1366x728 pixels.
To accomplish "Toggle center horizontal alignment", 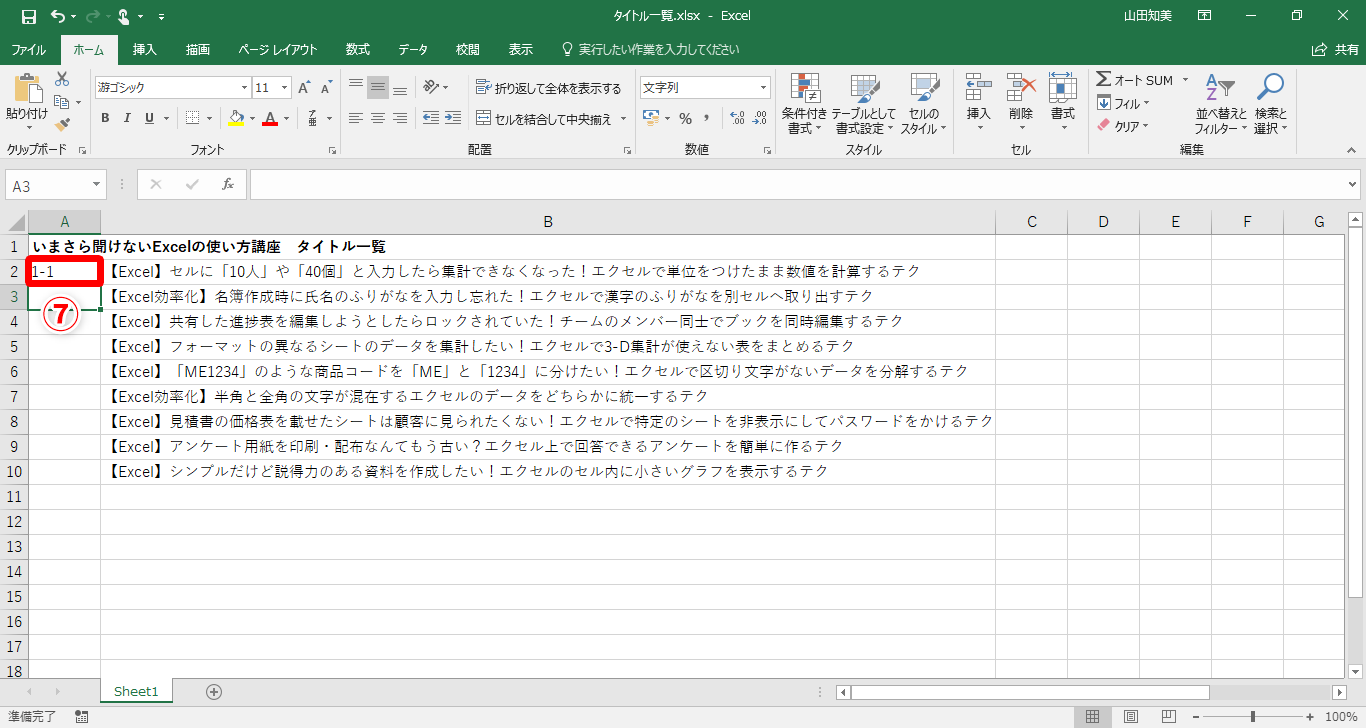I will coord(378,118).
